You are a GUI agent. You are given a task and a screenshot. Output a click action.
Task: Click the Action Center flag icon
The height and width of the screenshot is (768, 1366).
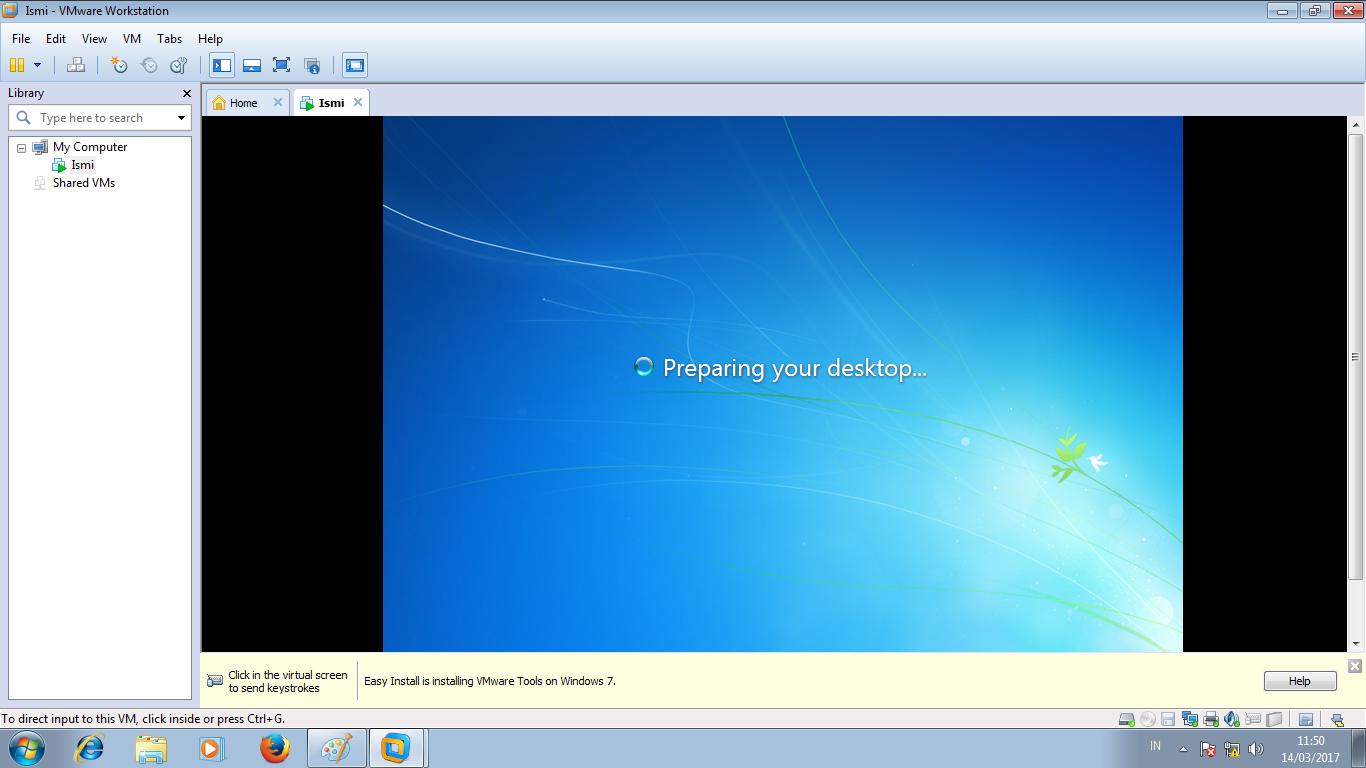(x=1208, y=749)
